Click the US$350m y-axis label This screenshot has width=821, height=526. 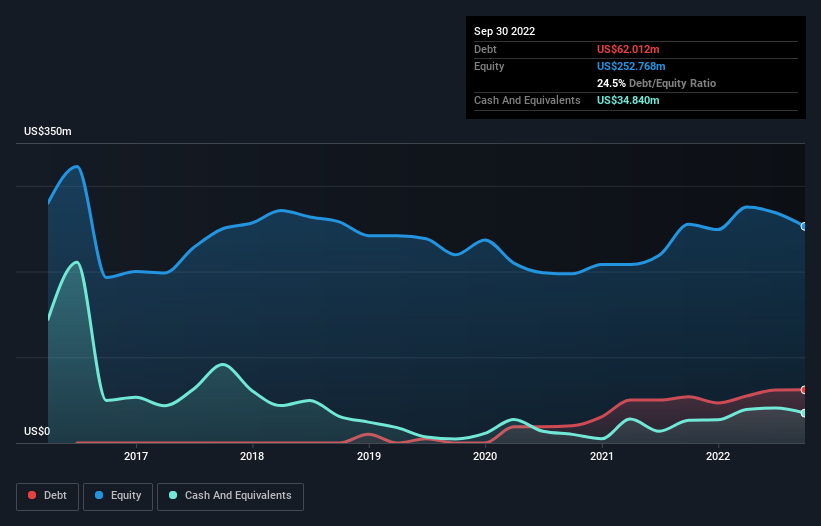pyautogui.click(x=48, y=131)
